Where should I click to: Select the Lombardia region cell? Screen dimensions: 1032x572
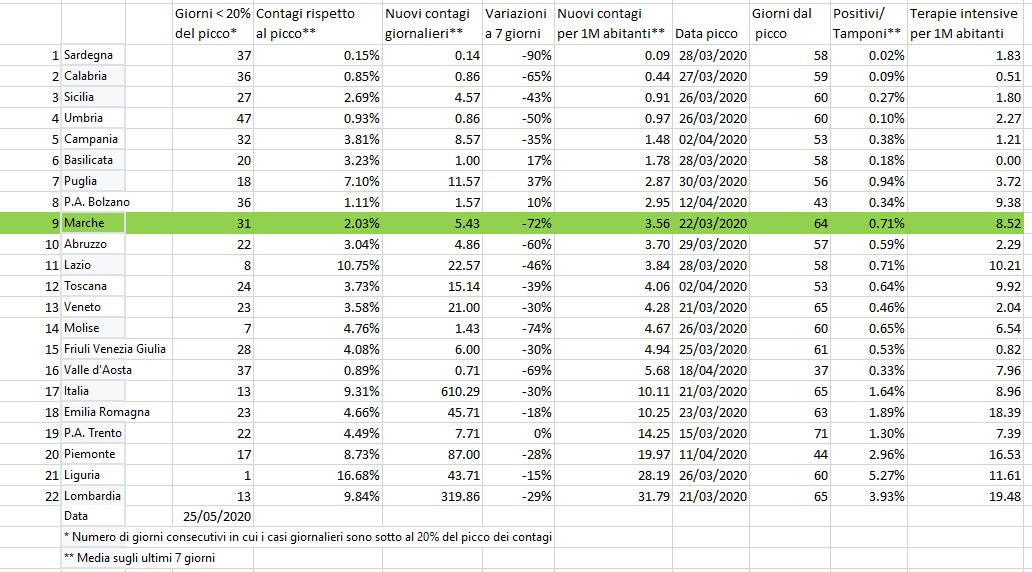coord(93,496)
